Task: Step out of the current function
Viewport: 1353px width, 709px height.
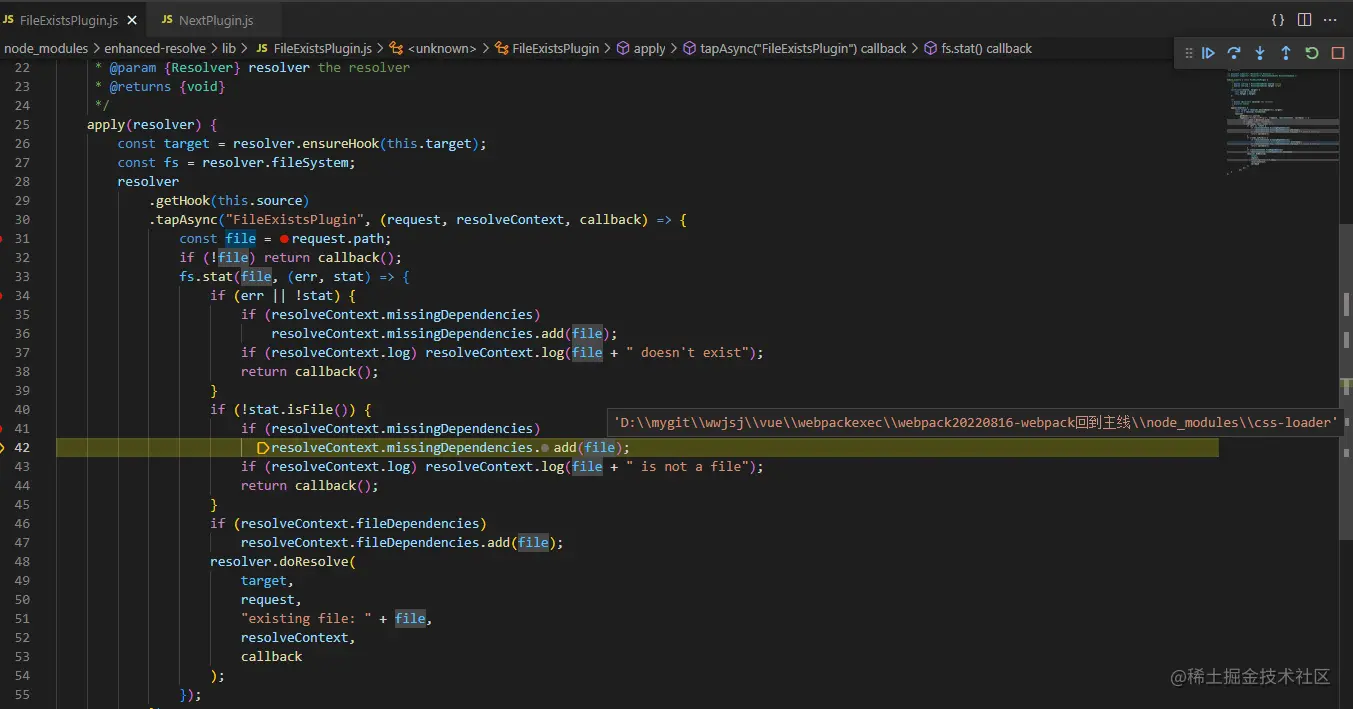Action: (x=1286, y=53)
